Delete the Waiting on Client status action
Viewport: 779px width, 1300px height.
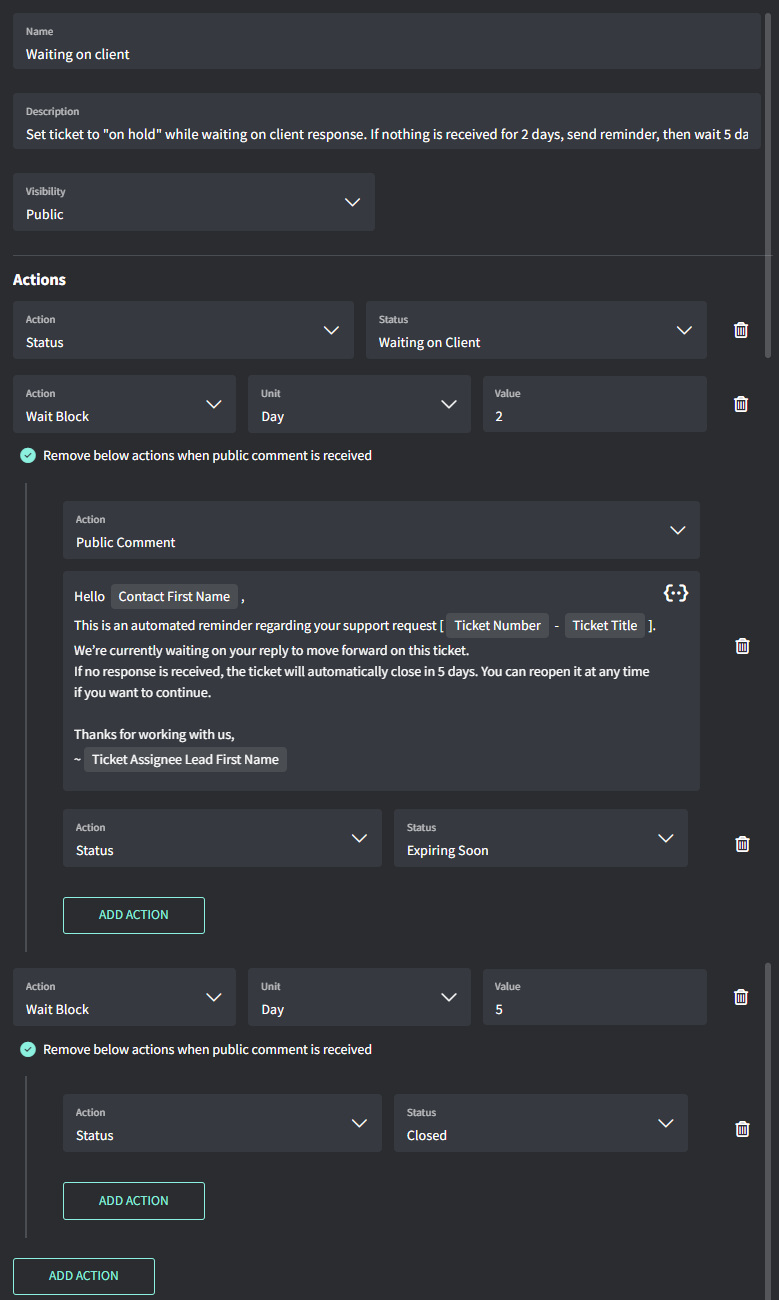741,330
